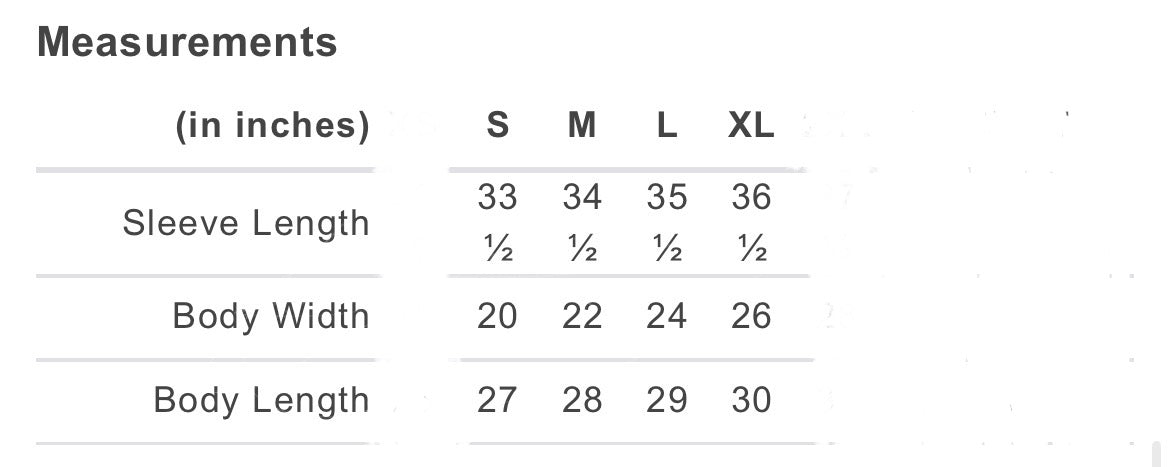
Task: Click the Sleeve Length row label
Action: 246,223
